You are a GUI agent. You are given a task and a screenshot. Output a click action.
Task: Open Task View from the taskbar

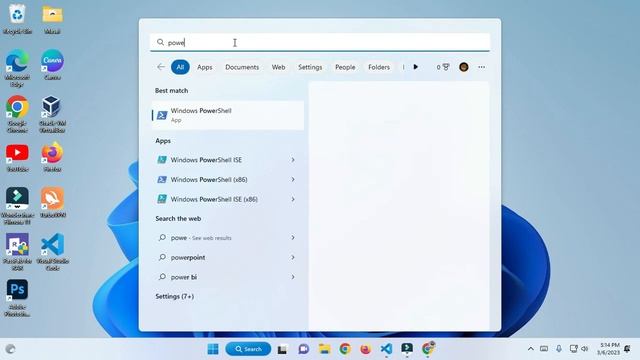point(282,349)
